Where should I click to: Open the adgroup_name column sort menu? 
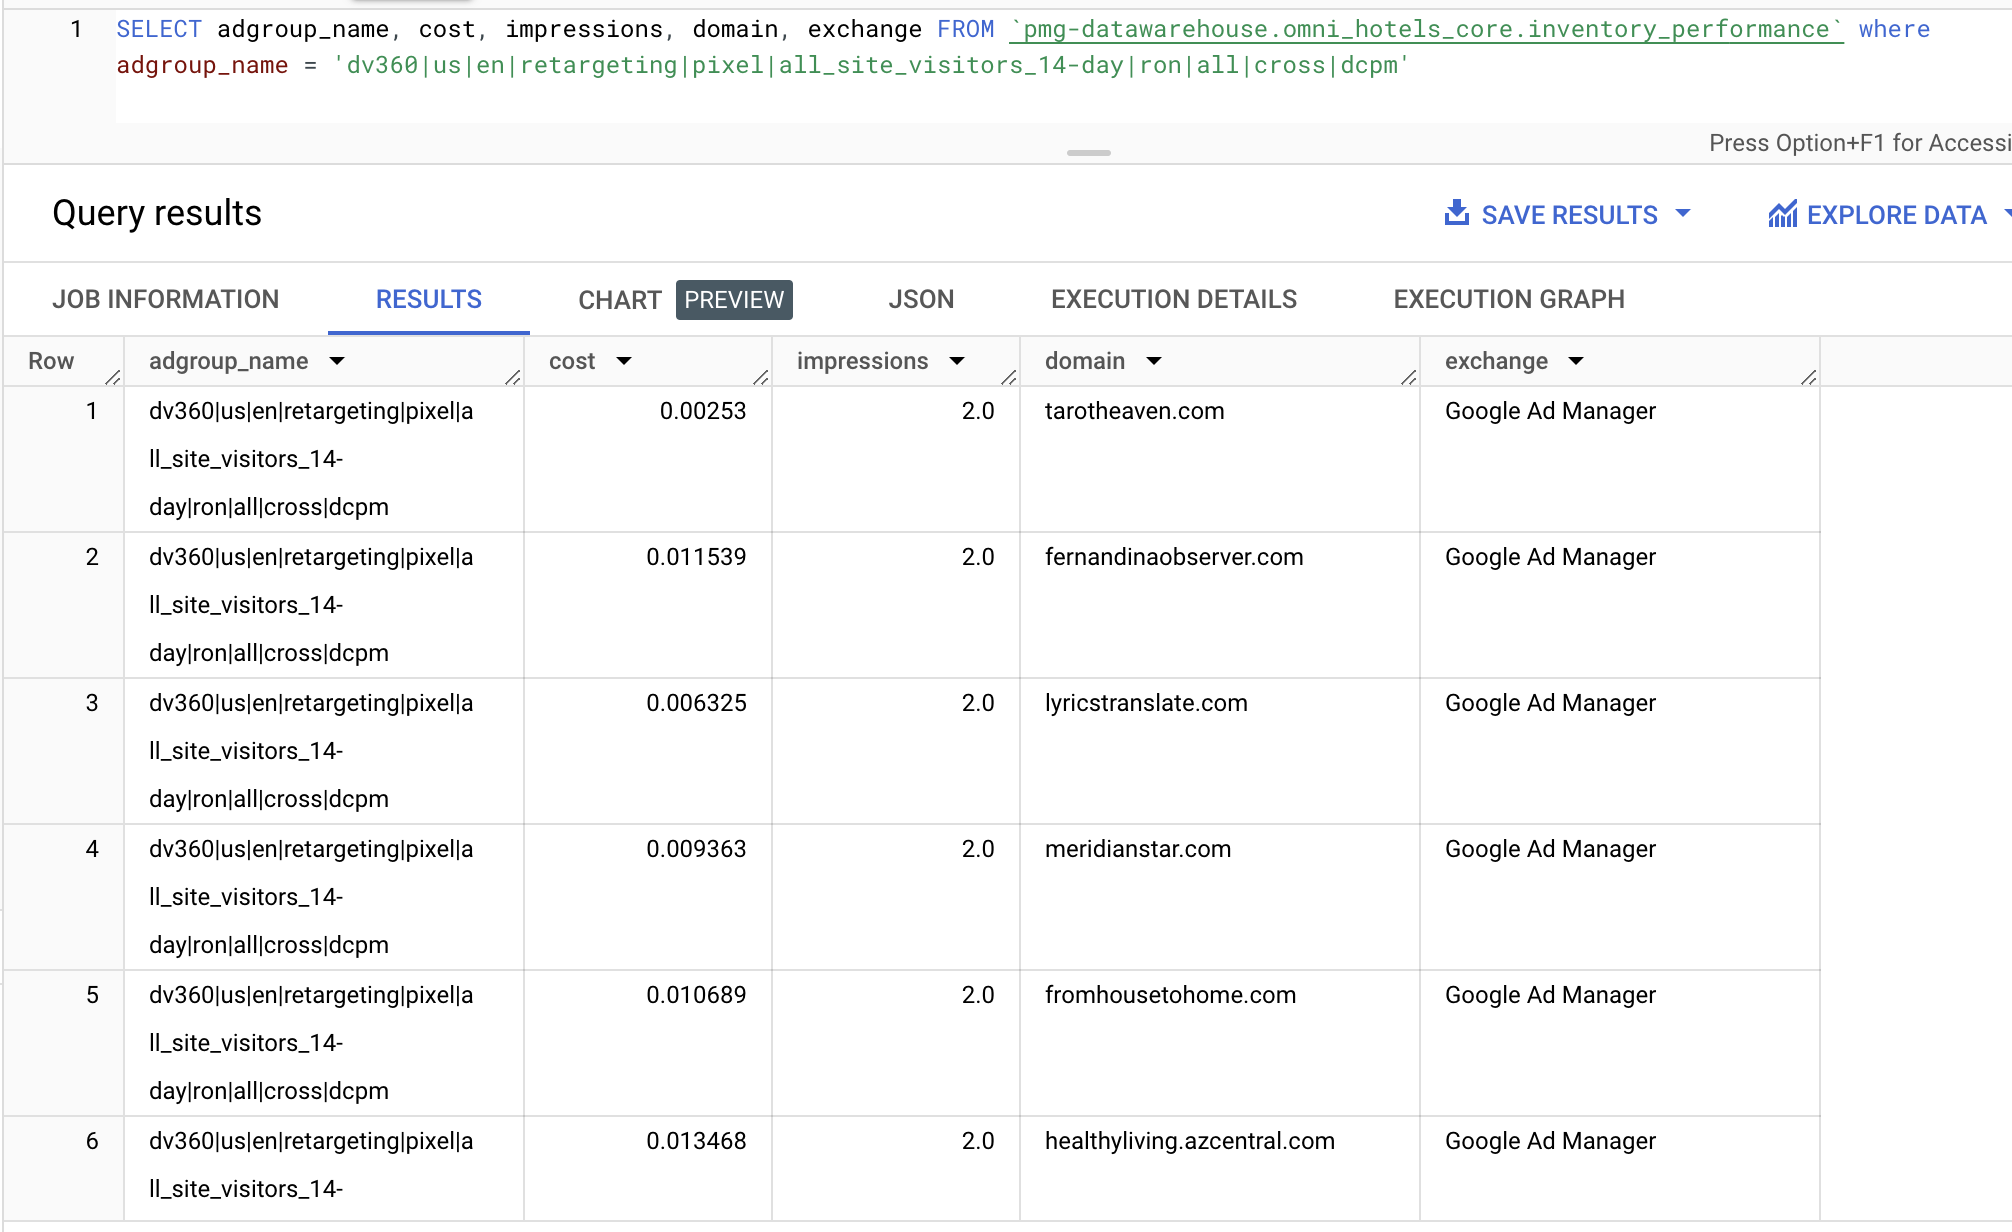337,361
